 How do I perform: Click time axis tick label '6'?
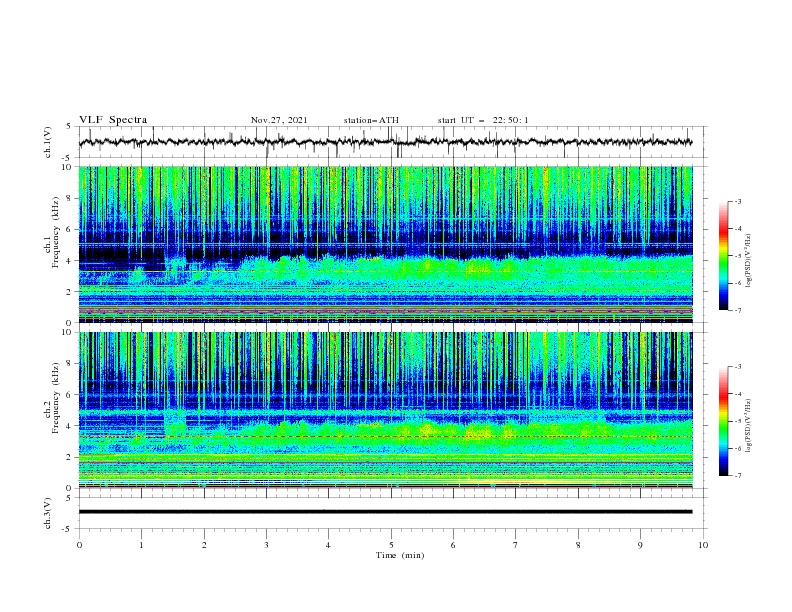coord(453,545)
